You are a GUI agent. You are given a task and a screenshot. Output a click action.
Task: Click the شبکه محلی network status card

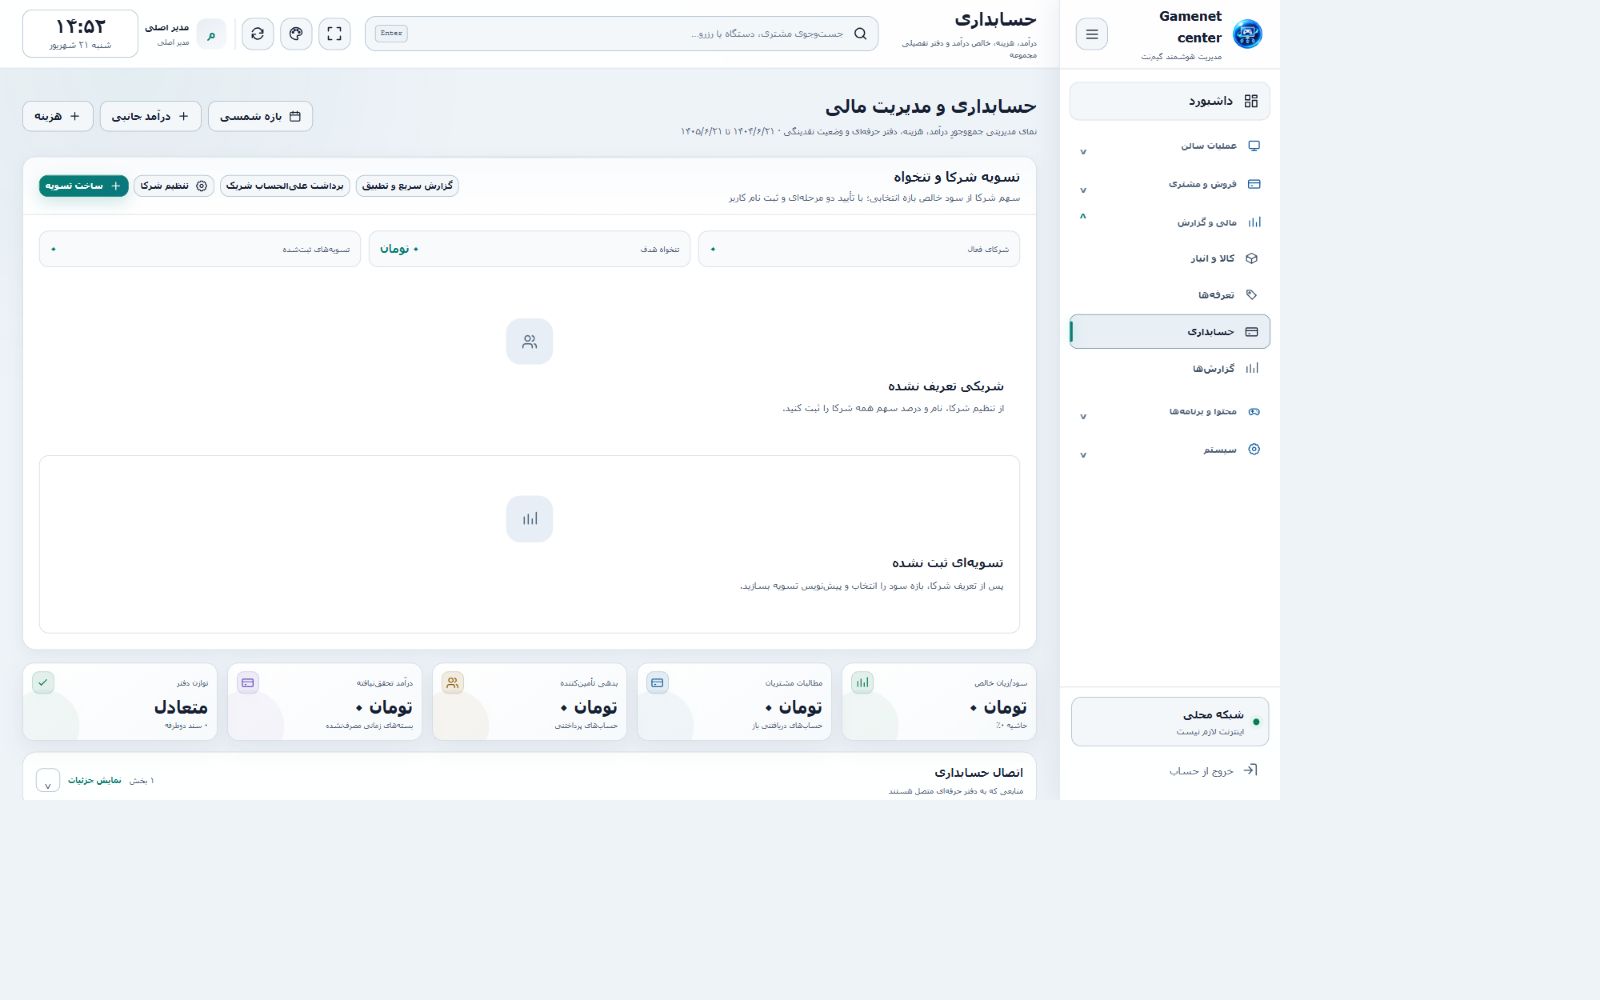1170,722
